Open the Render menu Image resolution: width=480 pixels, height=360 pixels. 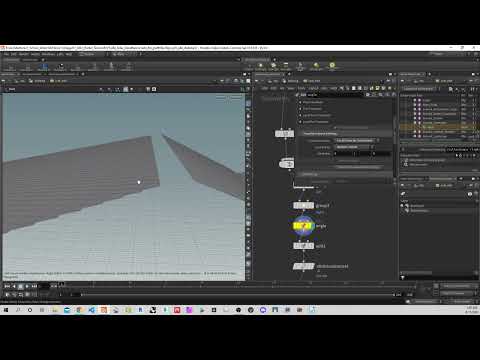tap(23, 54)
